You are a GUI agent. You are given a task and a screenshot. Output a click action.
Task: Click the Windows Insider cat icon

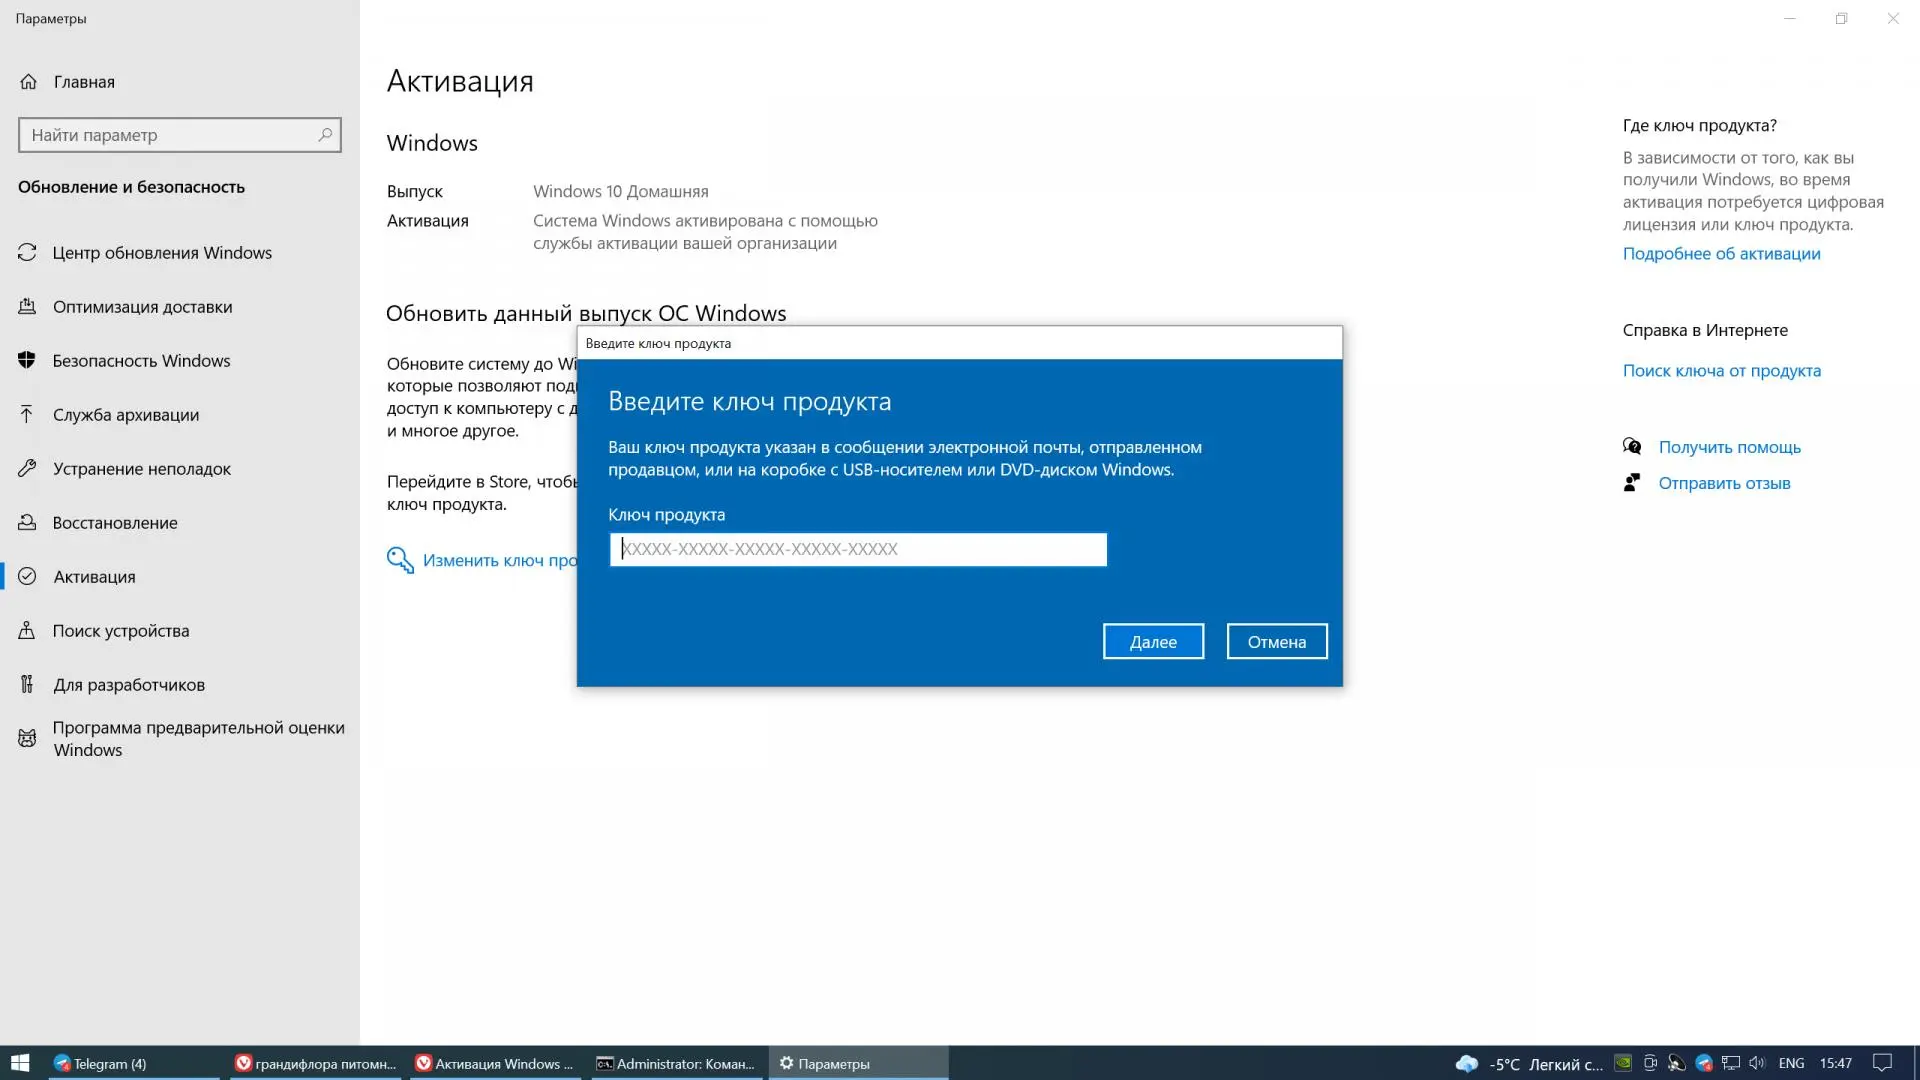click(x=27, y=739)
